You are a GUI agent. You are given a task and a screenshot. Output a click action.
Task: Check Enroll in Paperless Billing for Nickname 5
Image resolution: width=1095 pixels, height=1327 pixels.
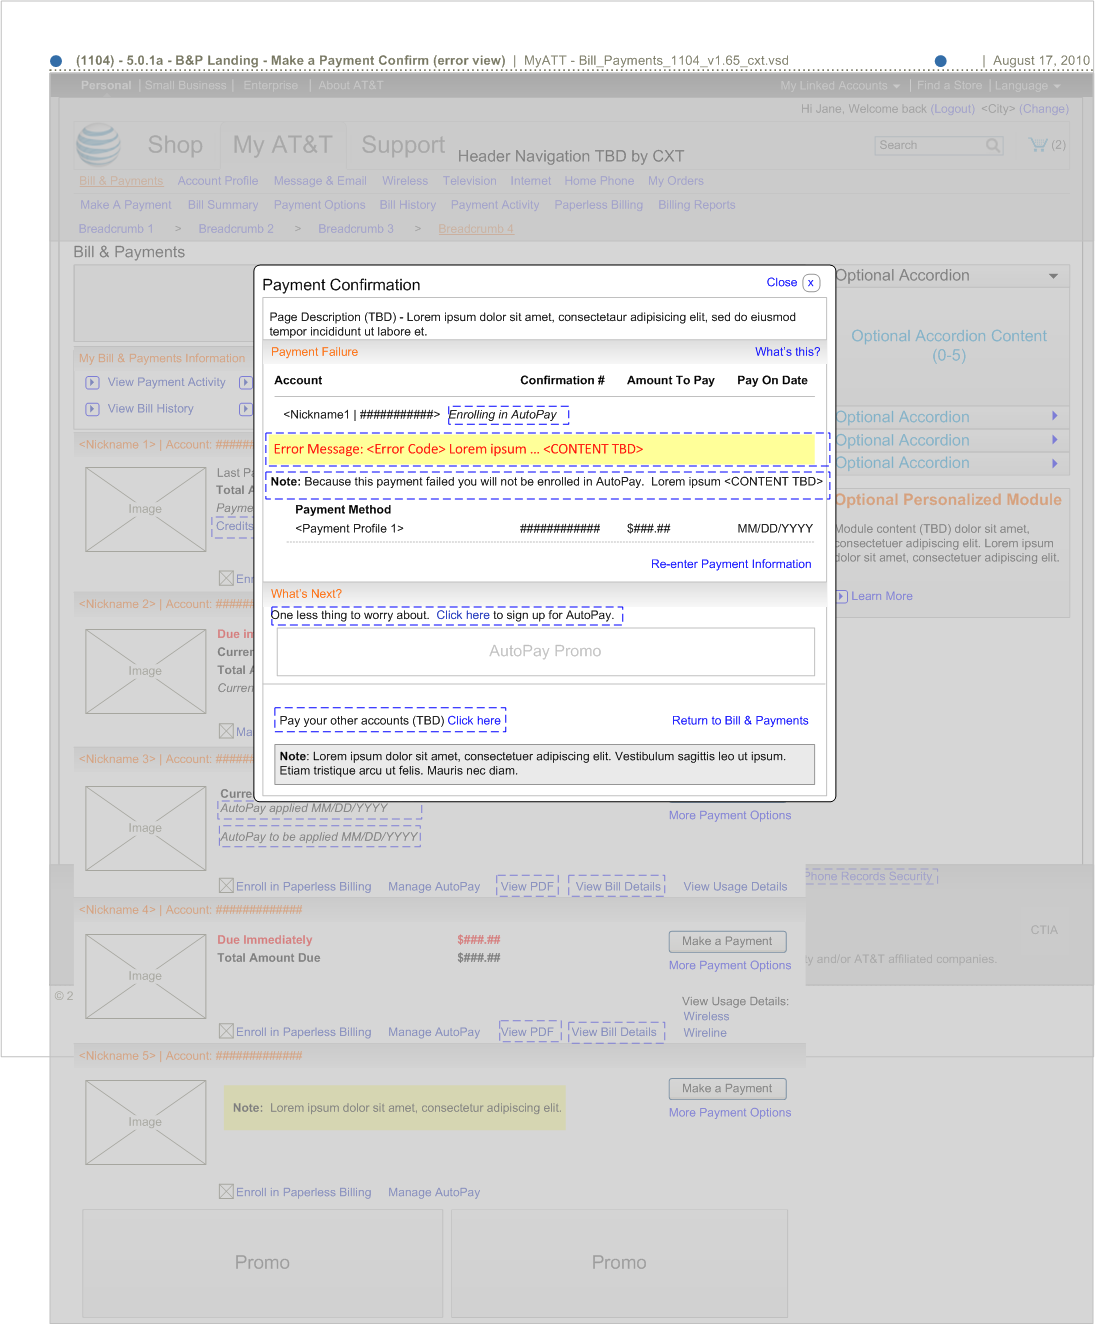coord(226,1192)
